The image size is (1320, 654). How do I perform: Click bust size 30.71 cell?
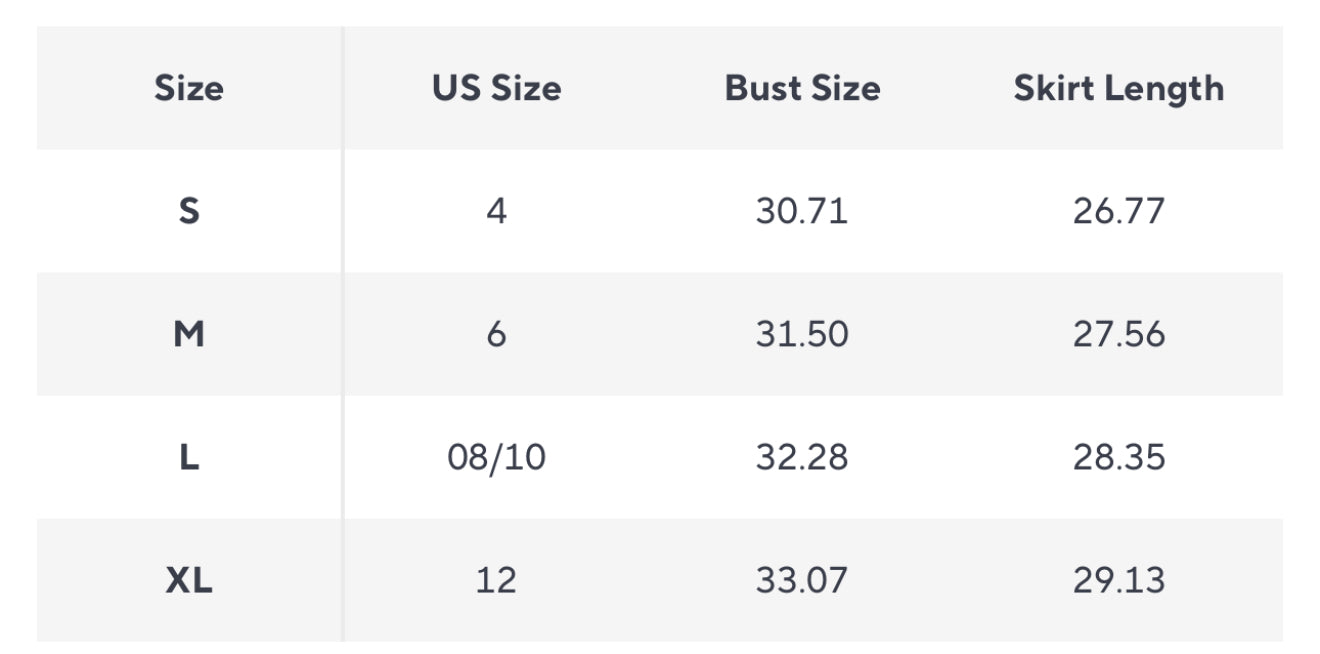(802, 211)
